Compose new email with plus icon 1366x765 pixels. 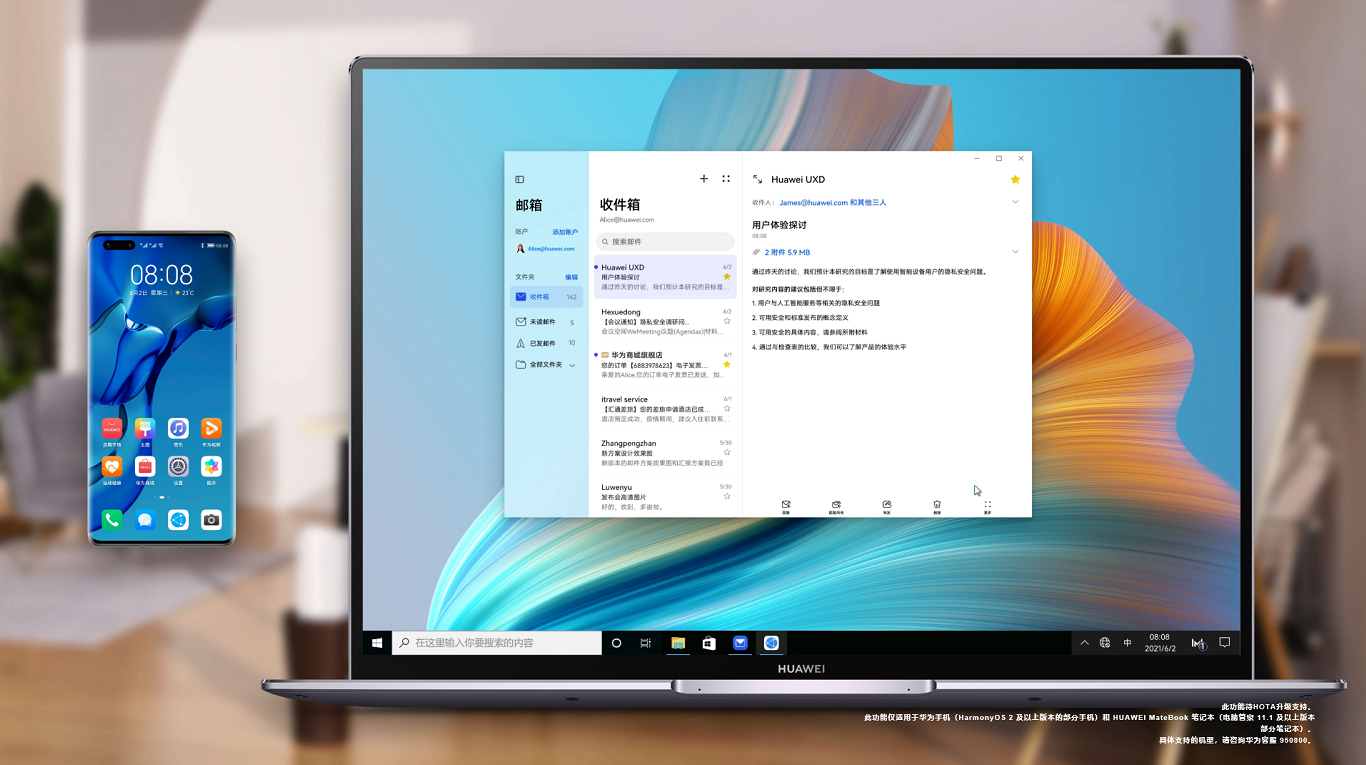click(704, 179)
